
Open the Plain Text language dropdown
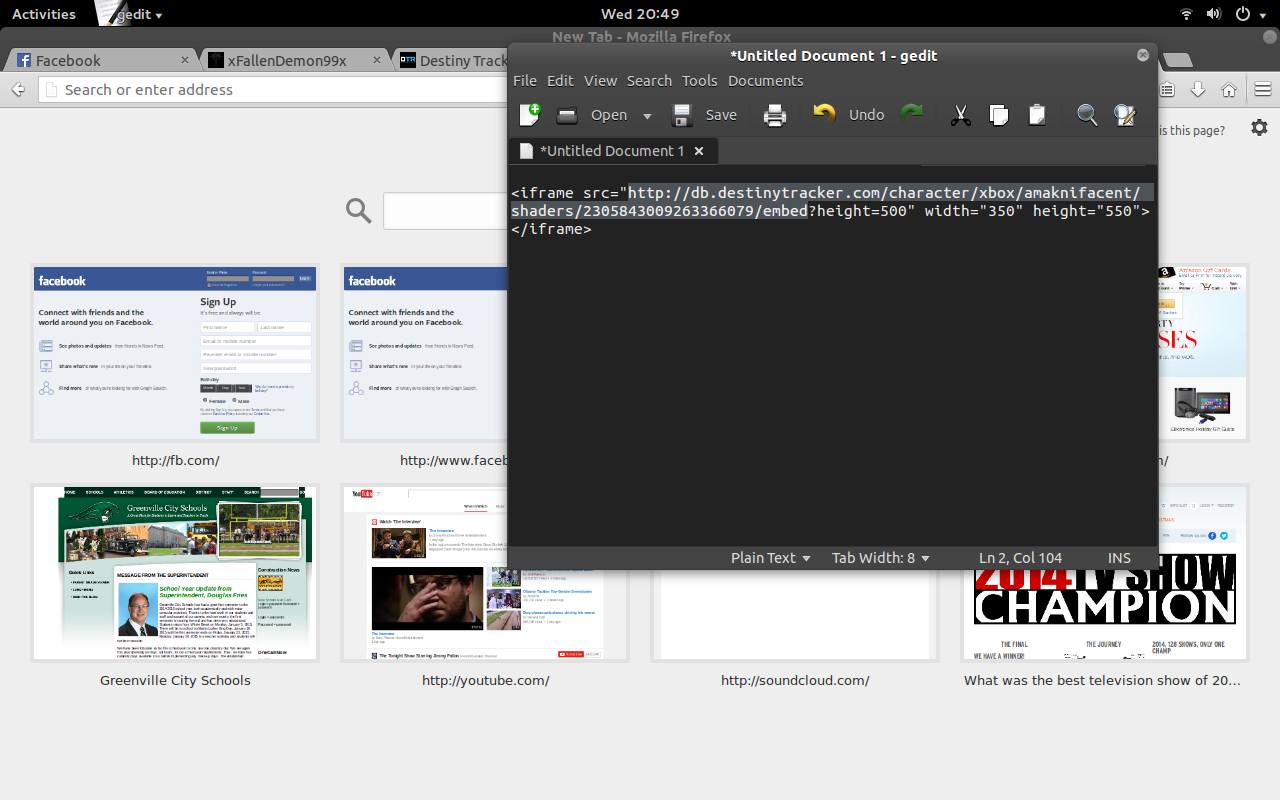tap(770, 558)
